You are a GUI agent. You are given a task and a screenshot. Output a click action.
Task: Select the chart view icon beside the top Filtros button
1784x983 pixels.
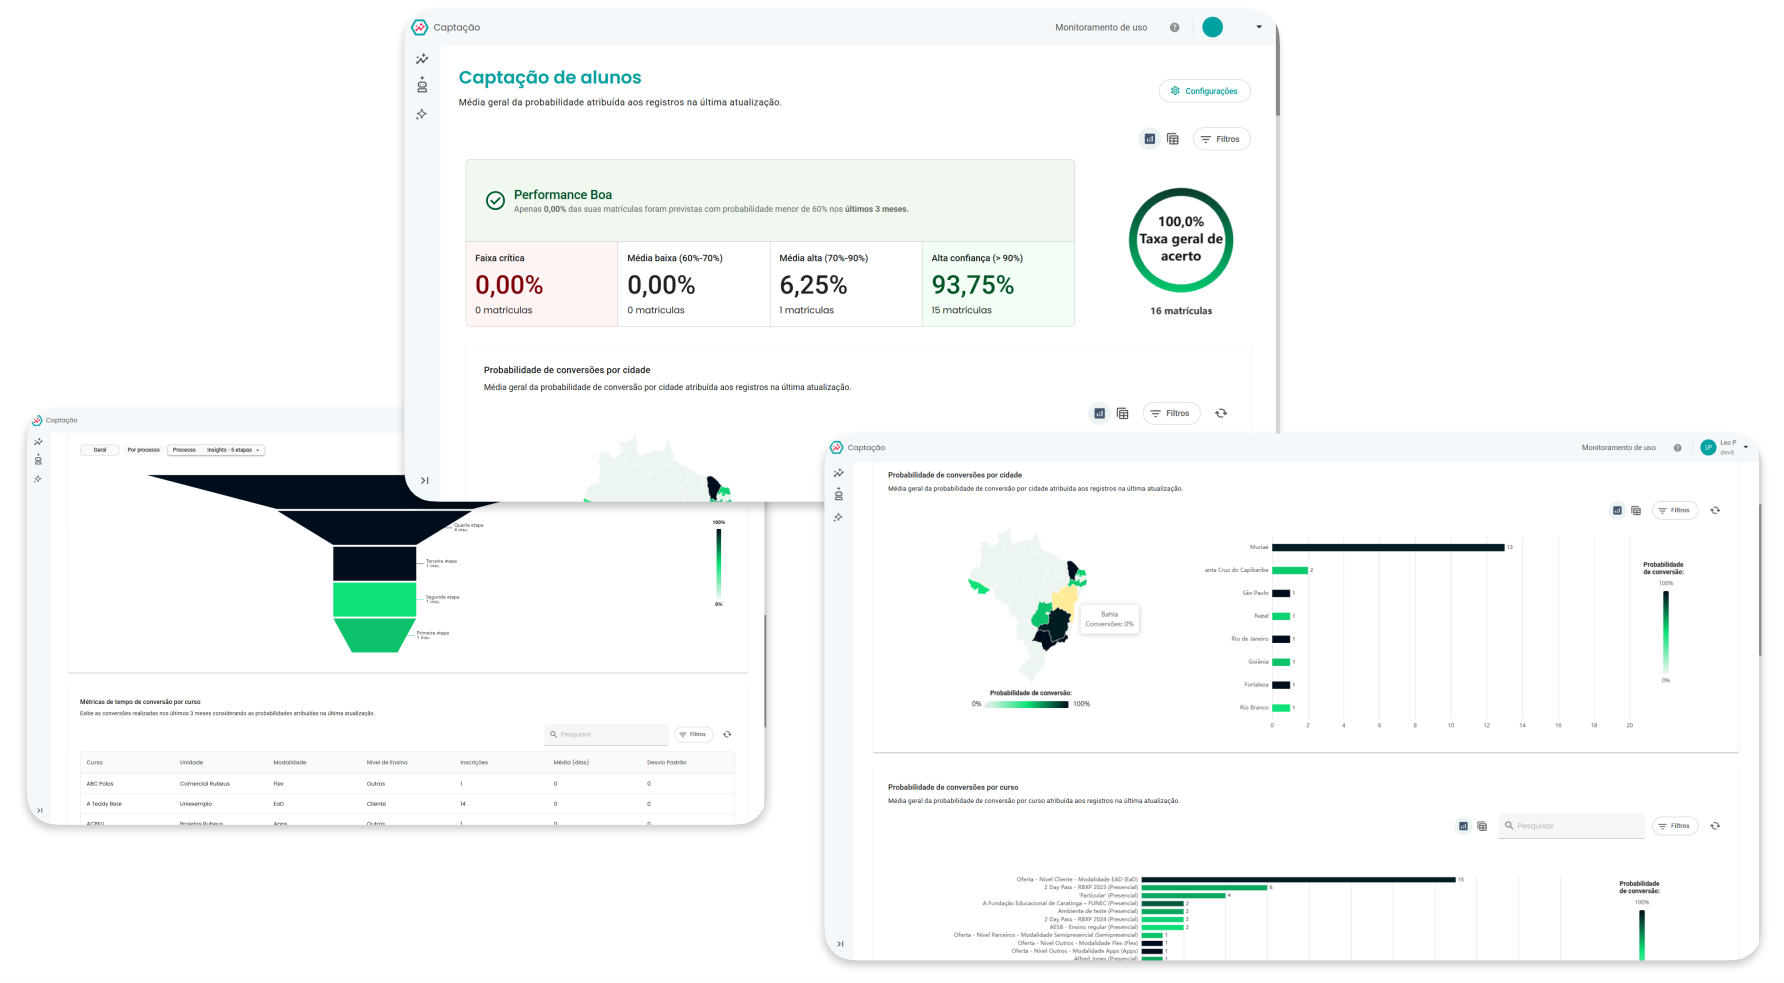pos(1150,139)
